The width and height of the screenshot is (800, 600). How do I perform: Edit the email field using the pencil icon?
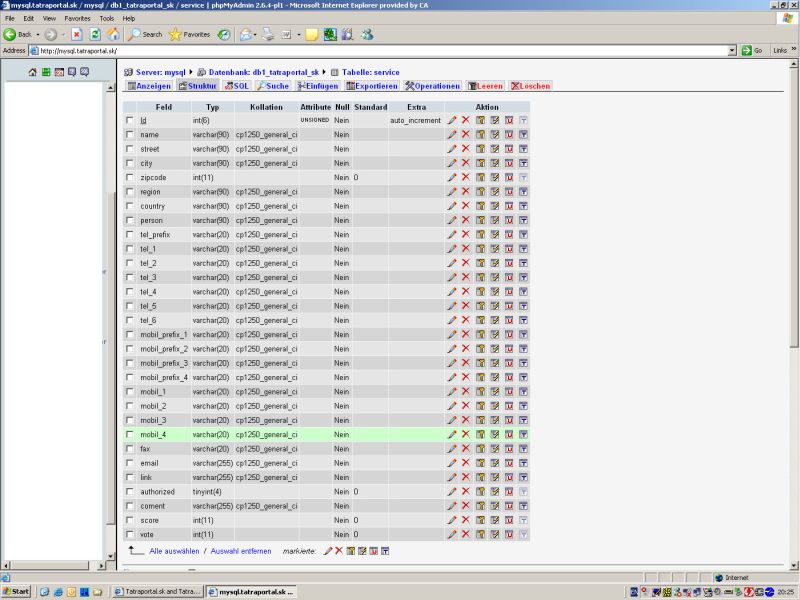452,463
